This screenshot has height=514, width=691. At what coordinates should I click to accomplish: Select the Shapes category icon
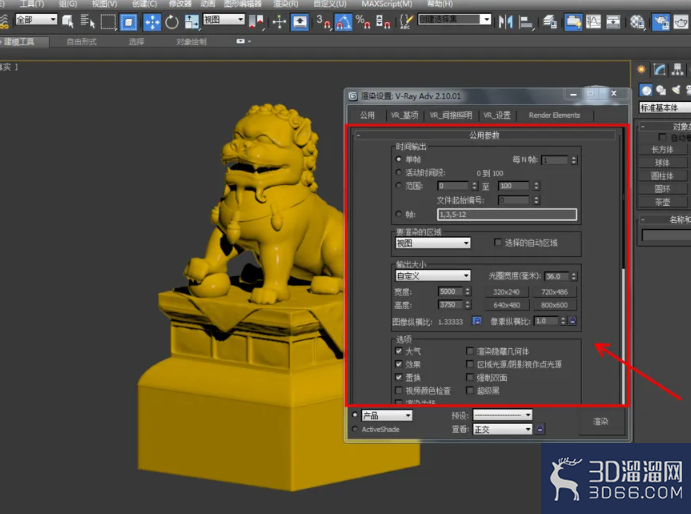[661, 90]
